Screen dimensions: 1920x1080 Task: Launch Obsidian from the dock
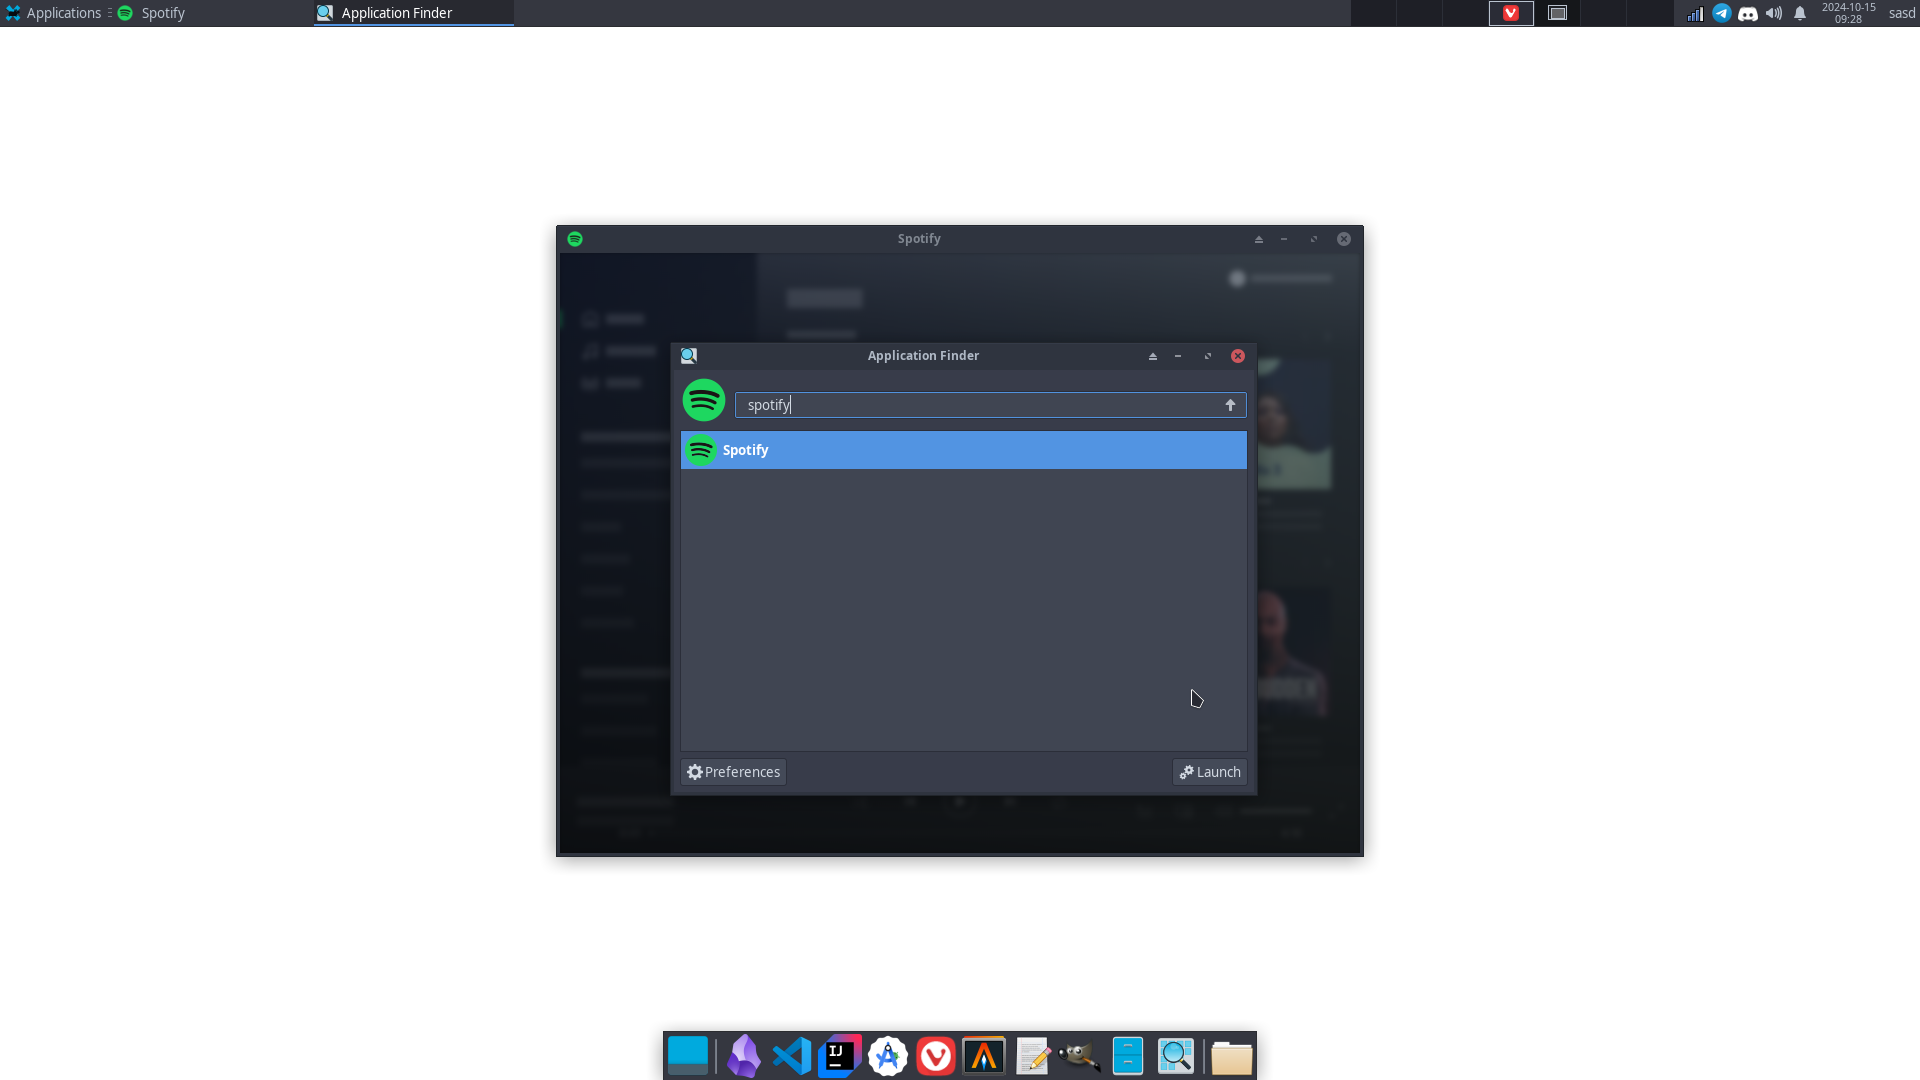point(743,1056)
